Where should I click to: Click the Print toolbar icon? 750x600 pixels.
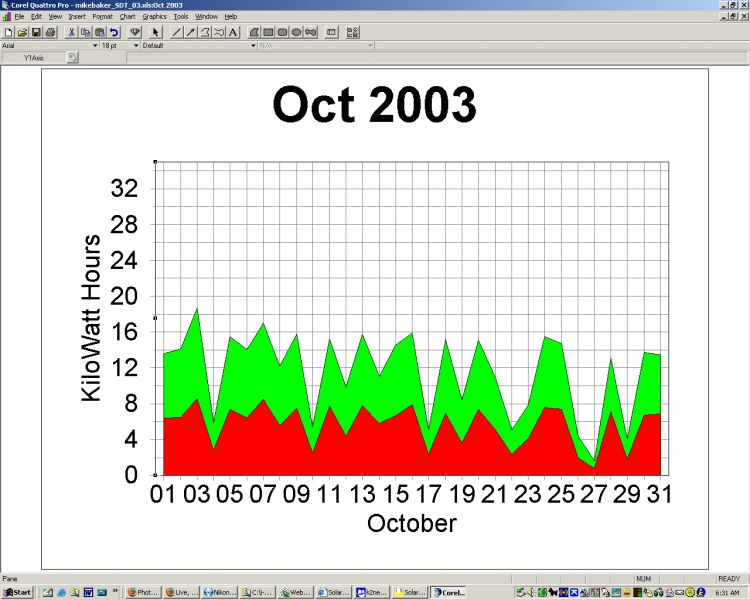tap(49, 32)
